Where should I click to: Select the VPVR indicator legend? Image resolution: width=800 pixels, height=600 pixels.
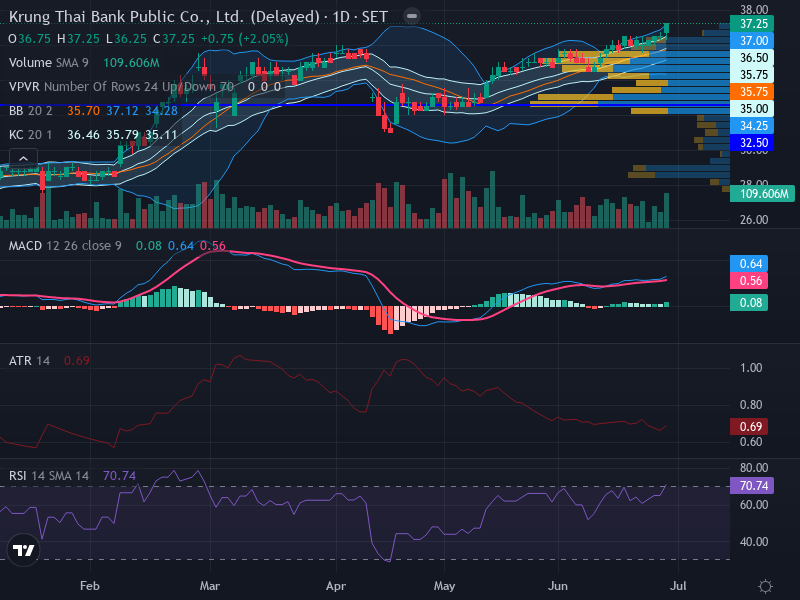[121, 87]
